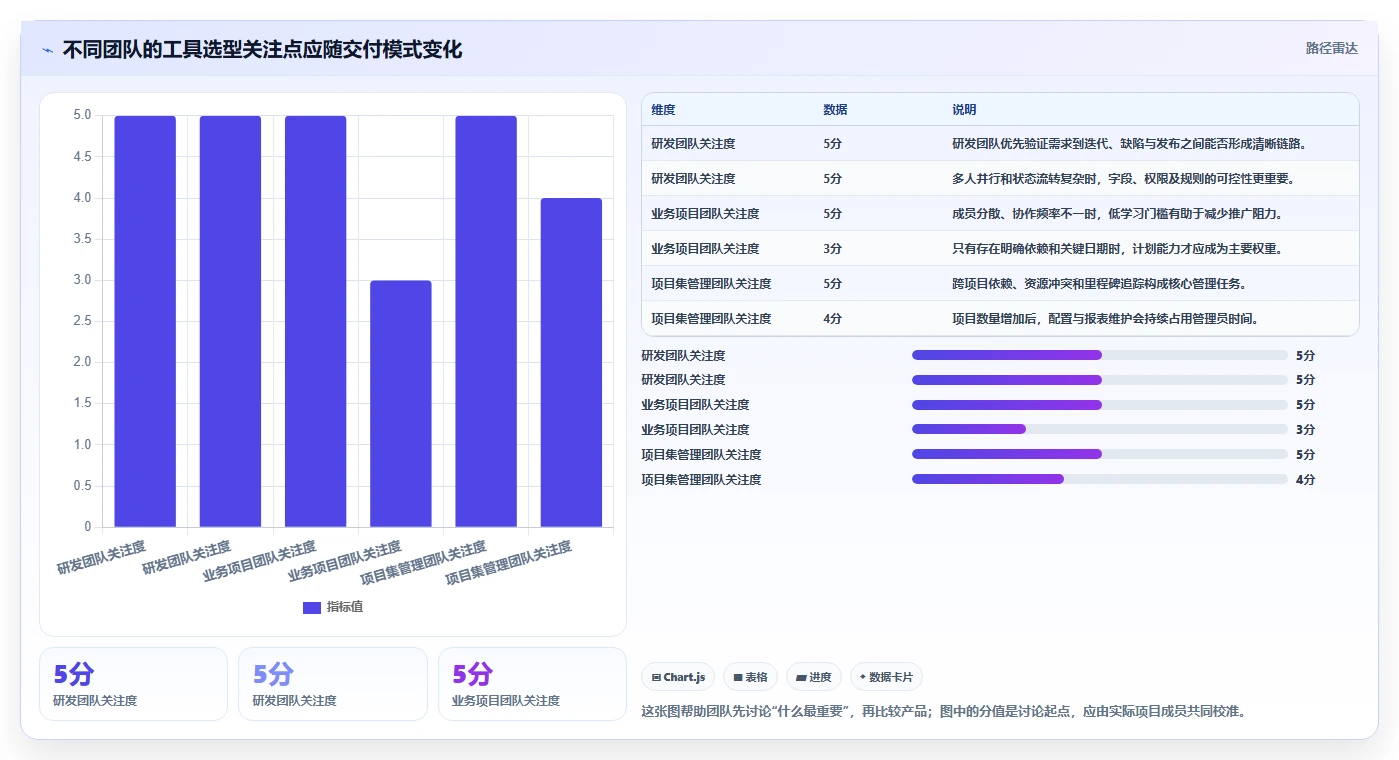Click the description 项目数量增加后，配置与报表维护会持续占用管理员时间
The width and height of the screenshot is (1399, 760).
(x=1105, y=319)
